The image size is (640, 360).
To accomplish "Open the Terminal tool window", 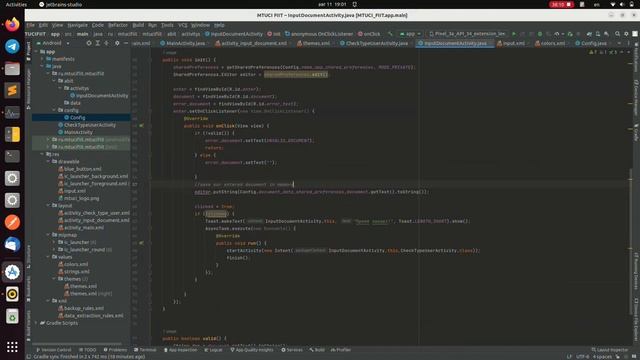I will (145, 350).
